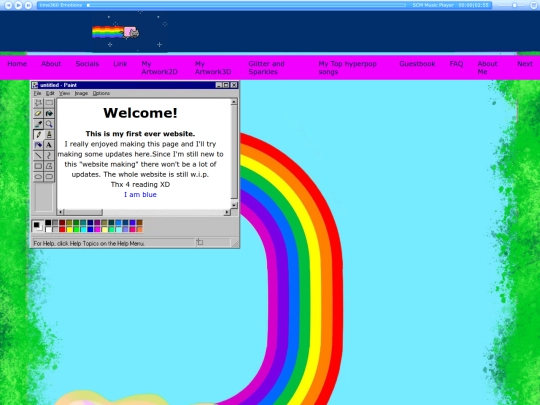Viewport: 540px width, 405px height.
Task: Pick the yellow palette swatch
Action: [x=69, y=229]
